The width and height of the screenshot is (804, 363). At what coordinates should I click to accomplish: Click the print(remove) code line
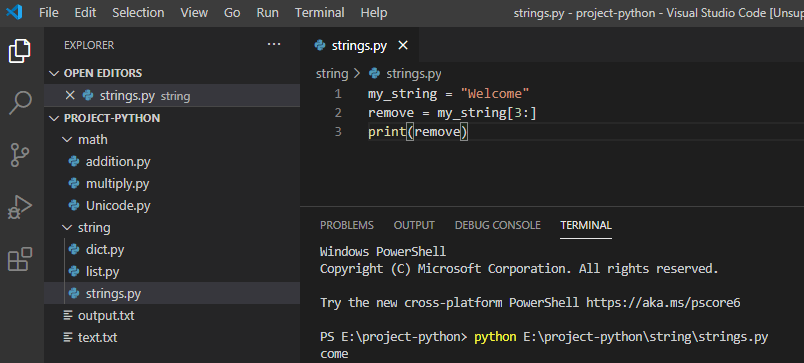pyautogui.click(x=418, y=132)
